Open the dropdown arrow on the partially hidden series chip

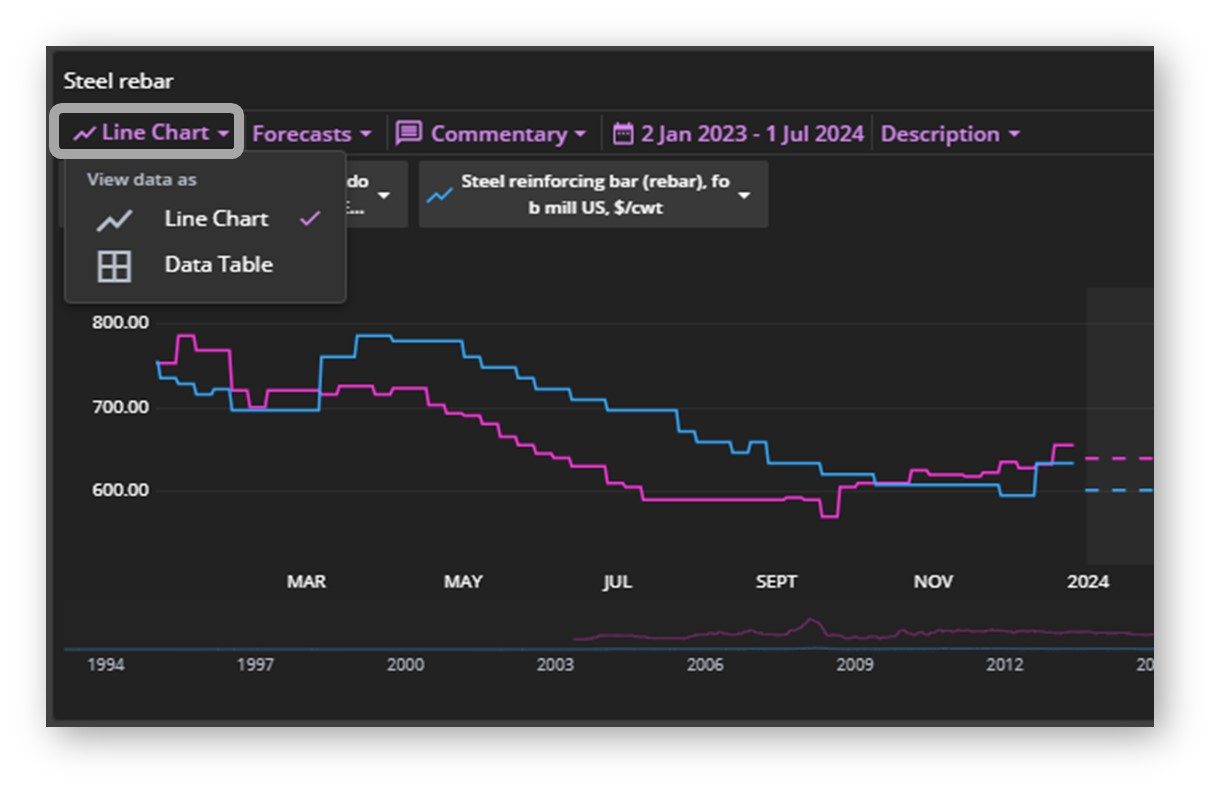(x=383, y=195)
